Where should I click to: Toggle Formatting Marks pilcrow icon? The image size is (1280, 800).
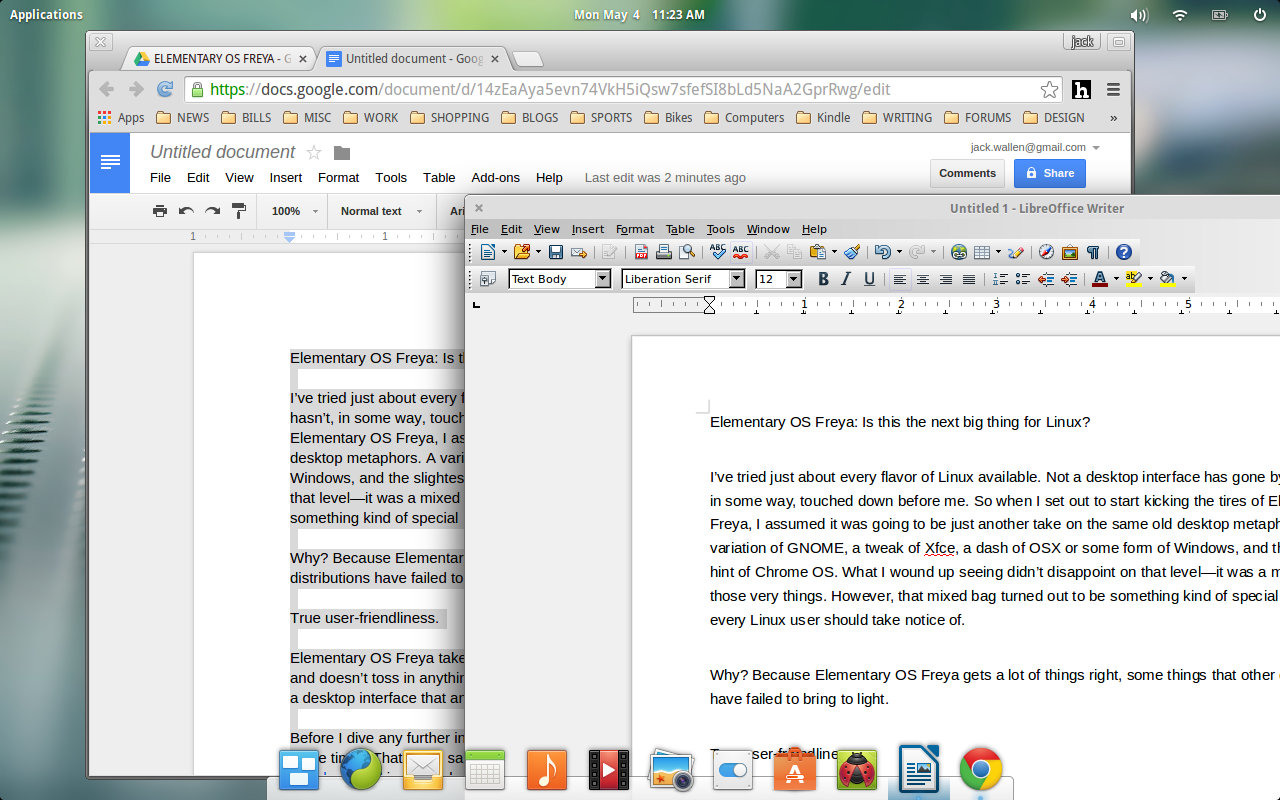coord(1092,252)
